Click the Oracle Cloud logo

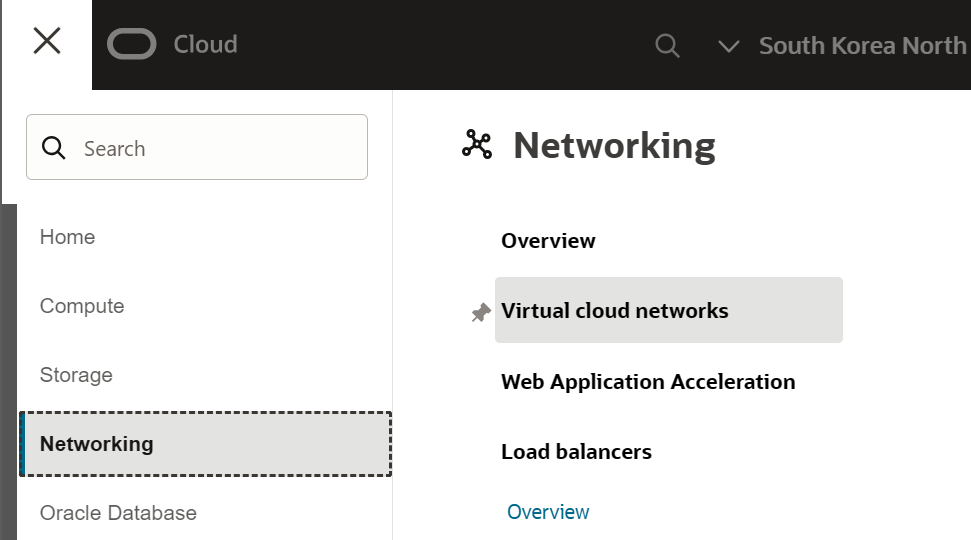point(131,44)
